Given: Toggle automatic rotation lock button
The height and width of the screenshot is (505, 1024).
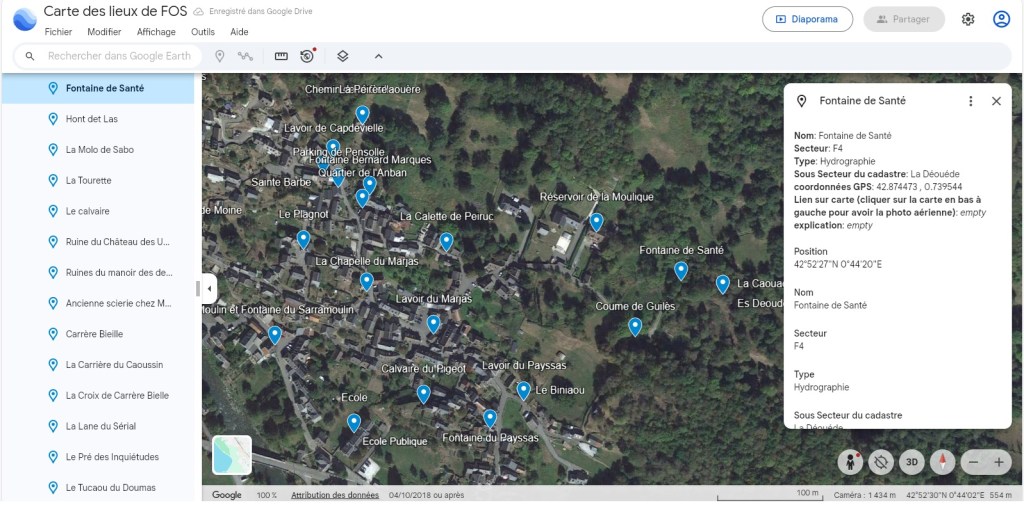Looking at the screenshot, I should click(x=880, y=462).
